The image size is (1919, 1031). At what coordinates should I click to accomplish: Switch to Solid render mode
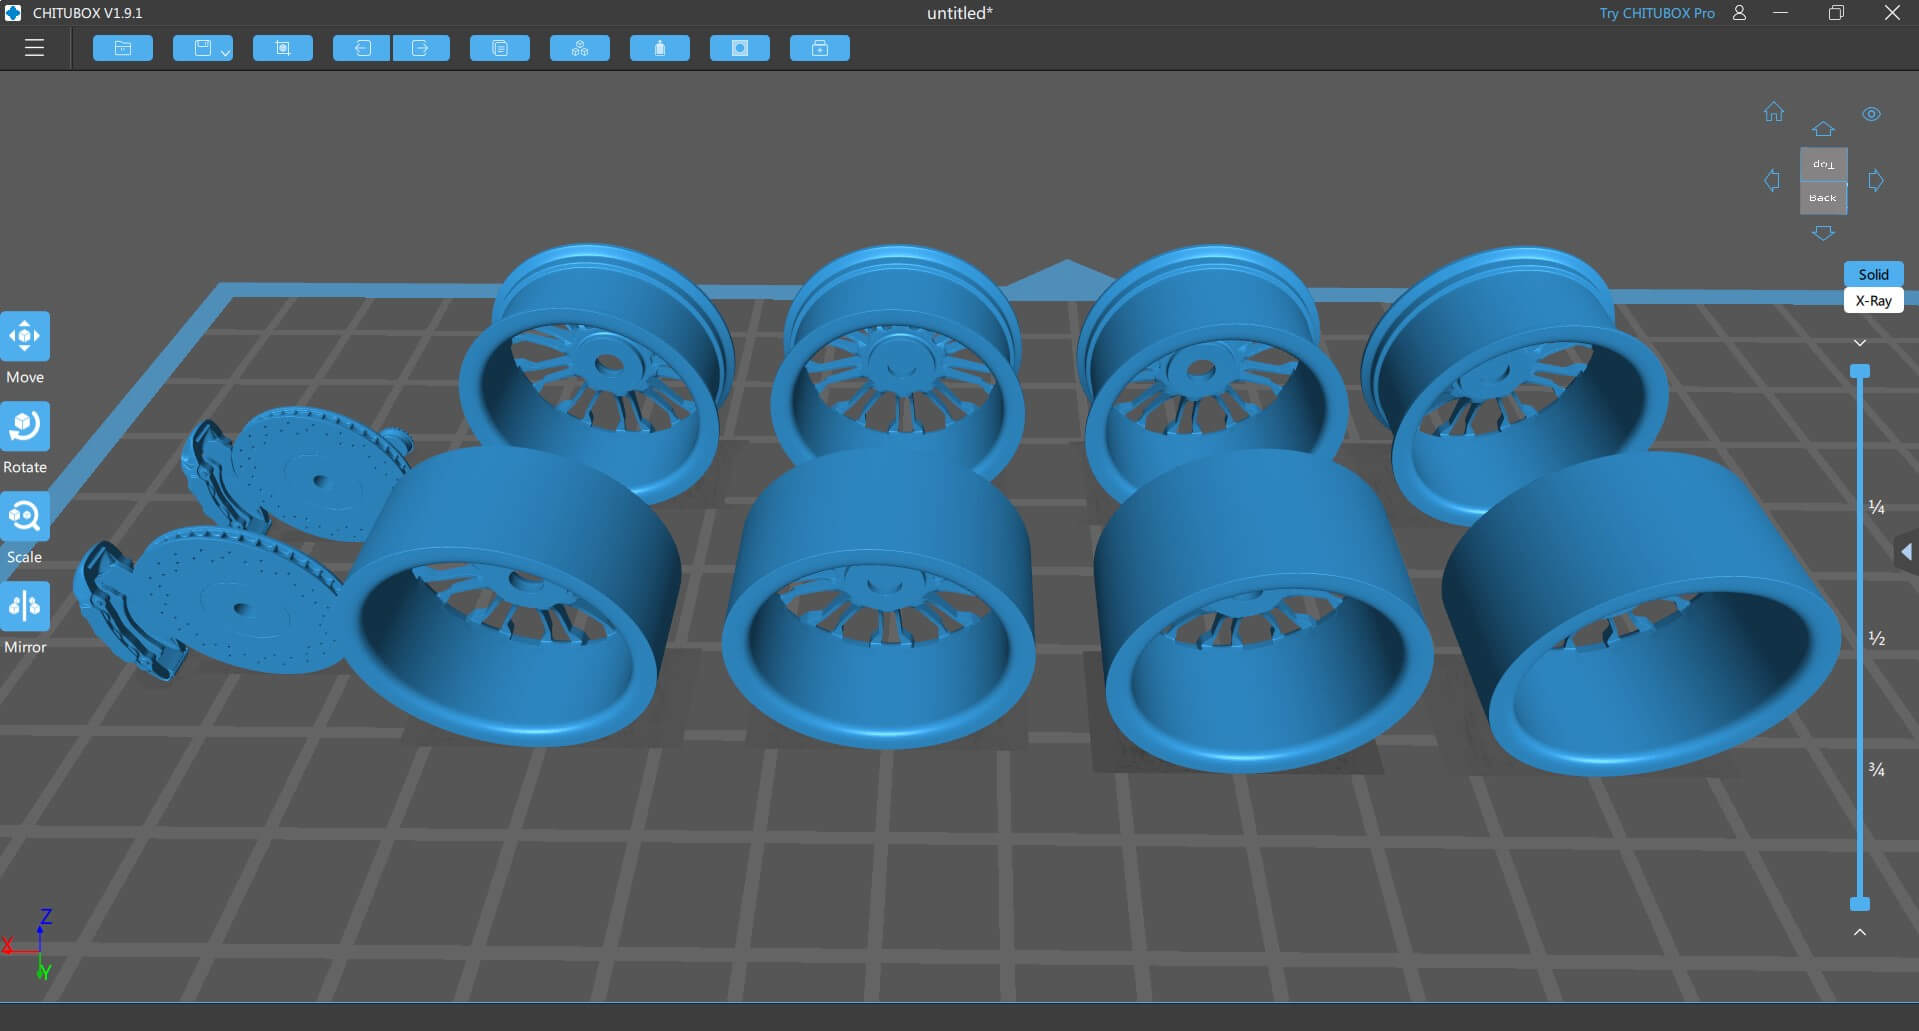pos(1873,274)
